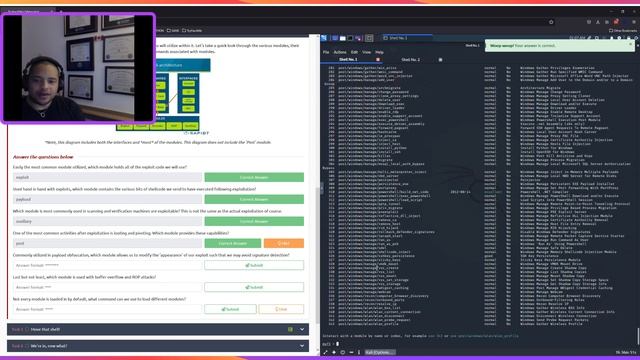Open the Actions menu in the terminal
Image resolution: width=640 pixels, height=360 pixels.
(x=340, y=52)
